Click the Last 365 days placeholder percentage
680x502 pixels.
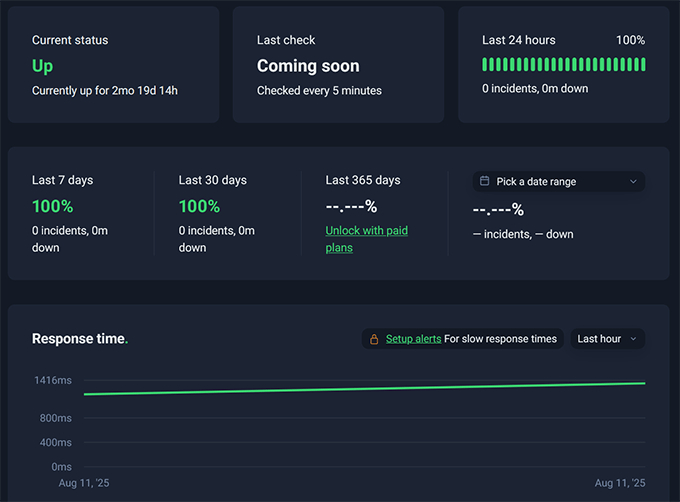click(x=351, y=206)
